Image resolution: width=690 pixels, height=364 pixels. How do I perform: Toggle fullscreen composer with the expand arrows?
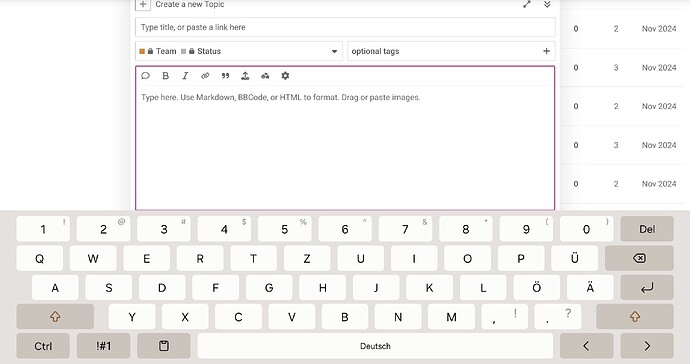coord(527,4)
